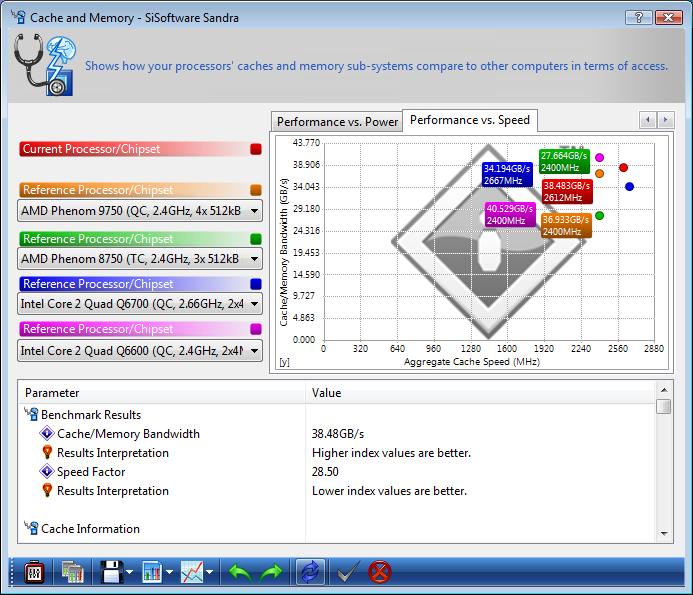Click the floppy disk save icon
Viewport: 693px width, 595px height.
pyautogui.click(x=112, y=572)
